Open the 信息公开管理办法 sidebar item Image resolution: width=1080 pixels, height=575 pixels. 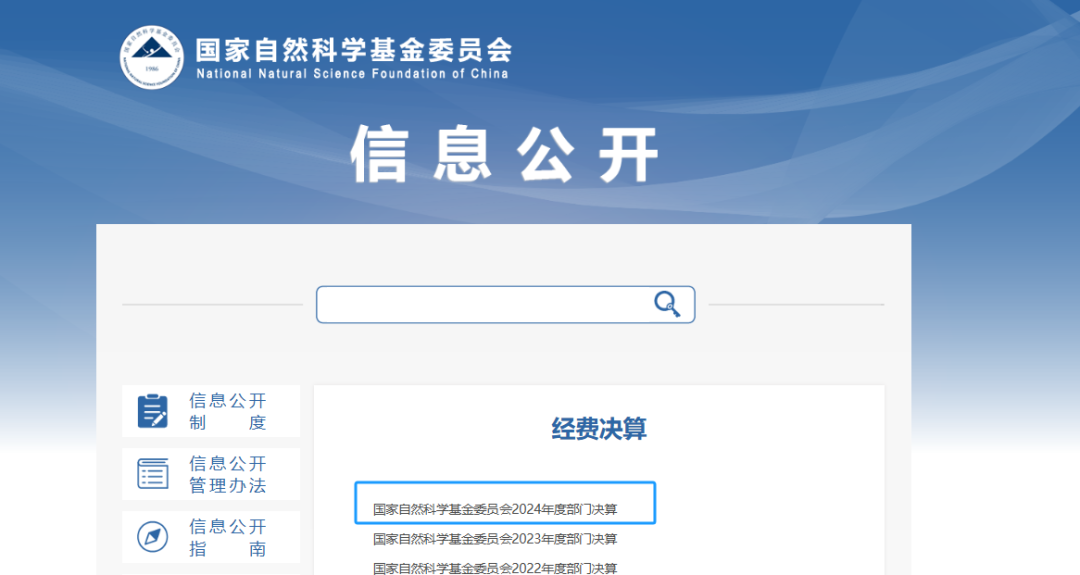pos(211,474)
